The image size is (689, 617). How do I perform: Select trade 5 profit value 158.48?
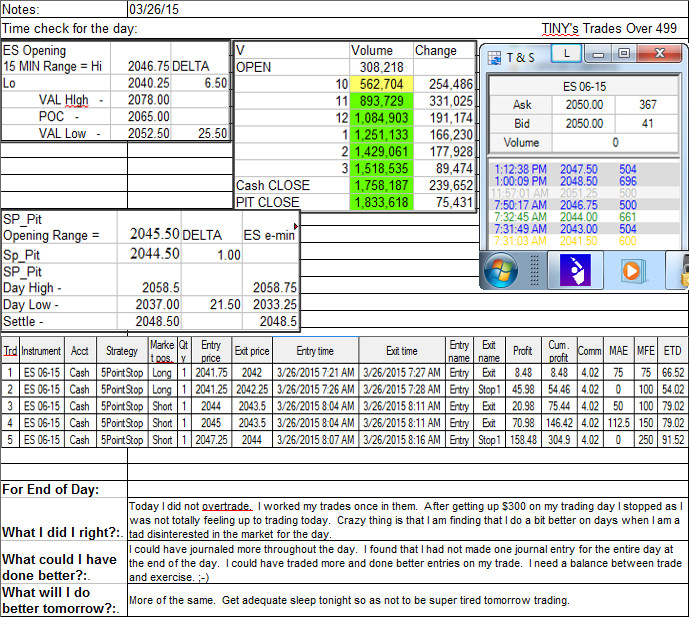523,439
